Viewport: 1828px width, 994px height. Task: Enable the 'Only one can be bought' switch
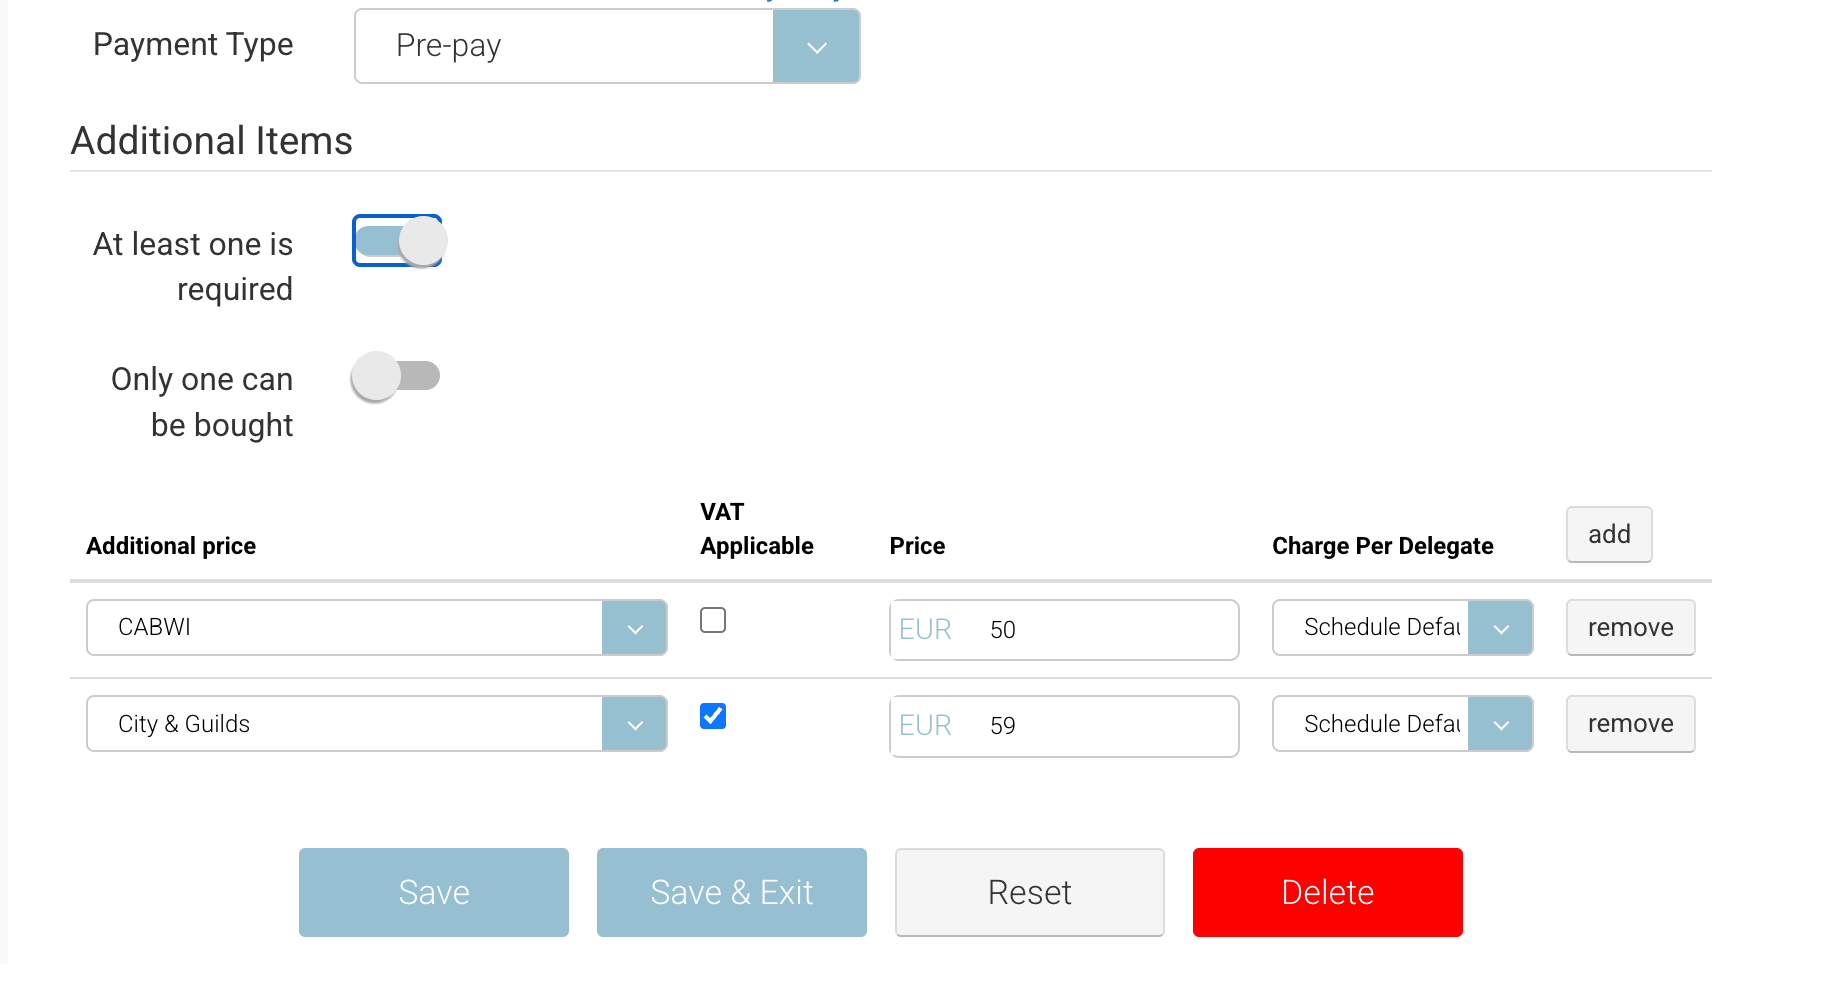point(396,377)
